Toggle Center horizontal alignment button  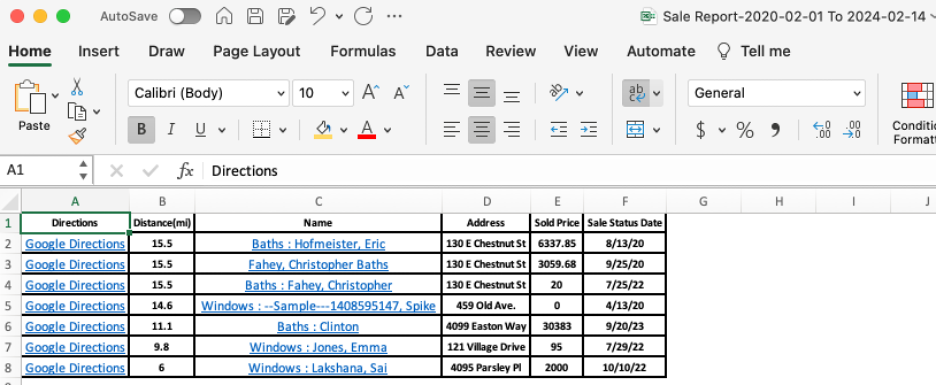pyautogui.click(x=482, y=129)
